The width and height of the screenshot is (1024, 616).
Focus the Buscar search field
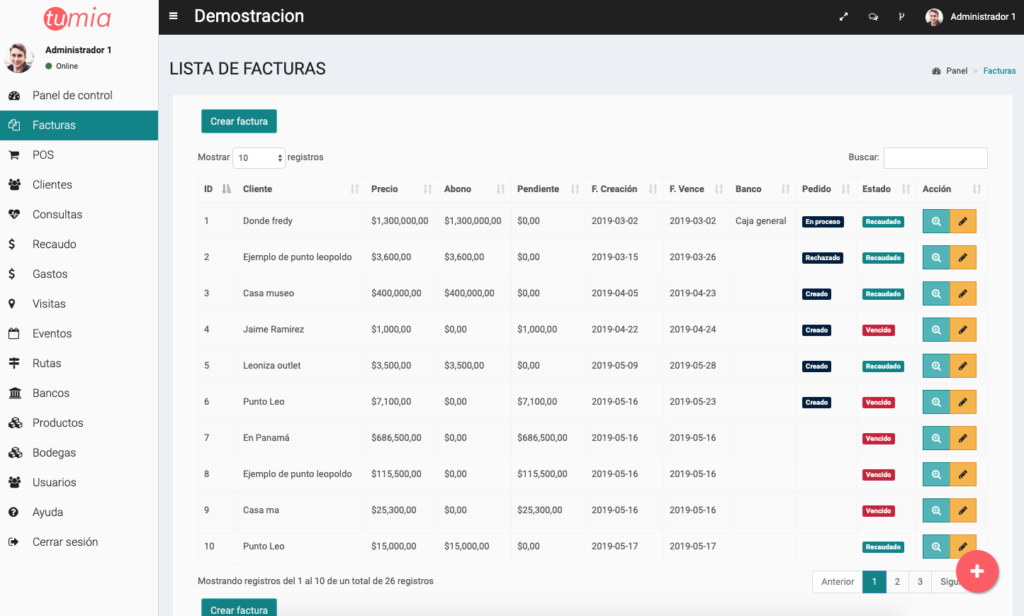click(935, 157)
